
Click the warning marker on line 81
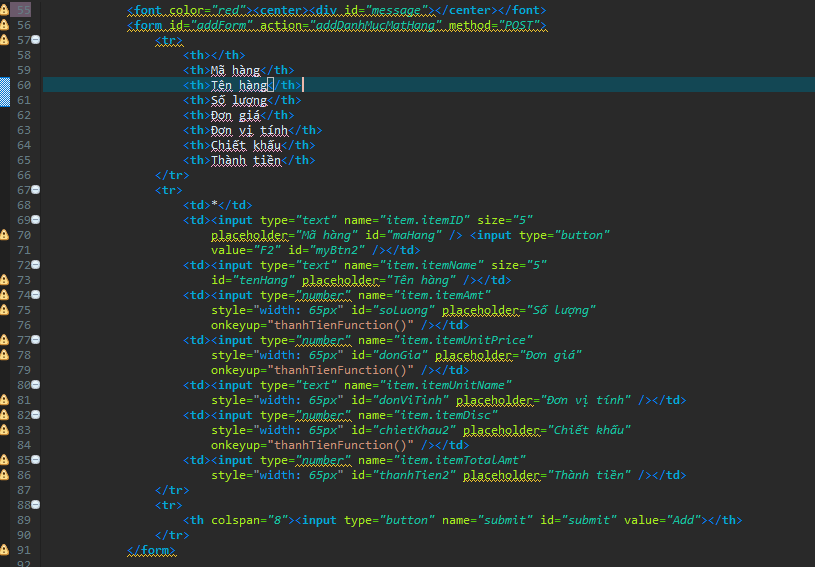[x=4, y=400]
